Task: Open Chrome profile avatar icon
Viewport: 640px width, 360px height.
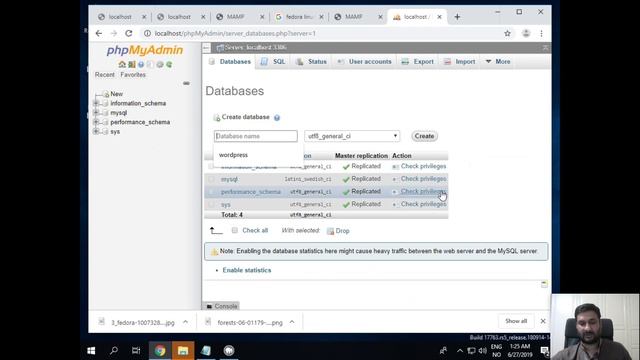Action: click(526, 33)
